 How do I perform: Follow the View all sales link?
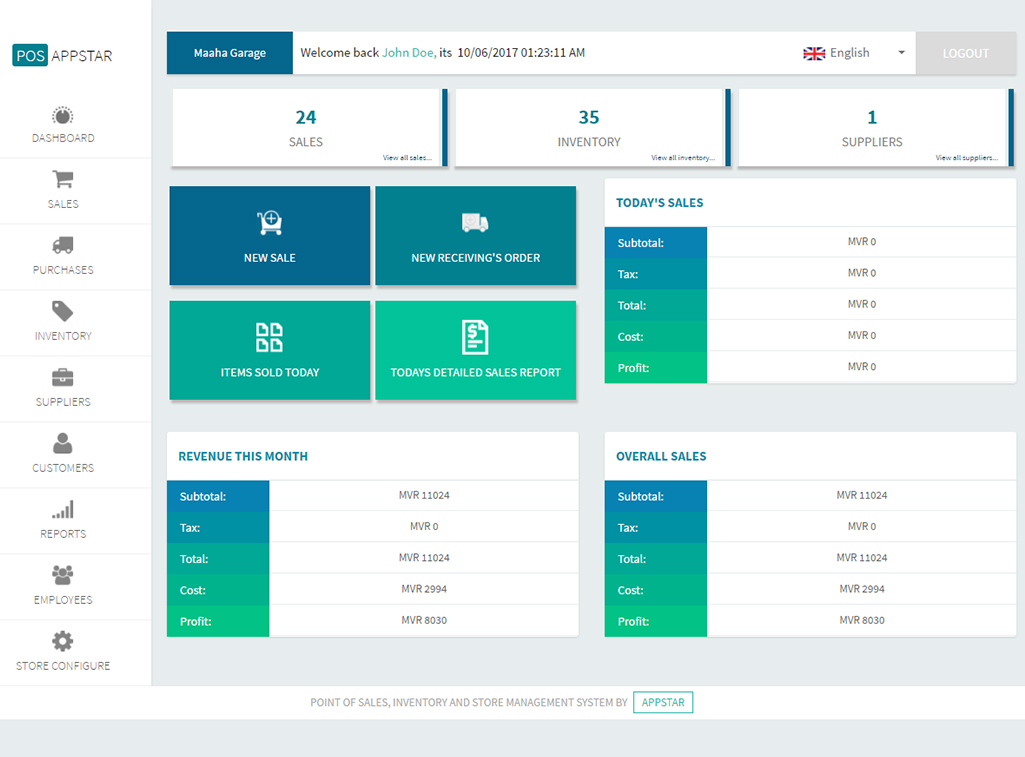click(407, 158)
